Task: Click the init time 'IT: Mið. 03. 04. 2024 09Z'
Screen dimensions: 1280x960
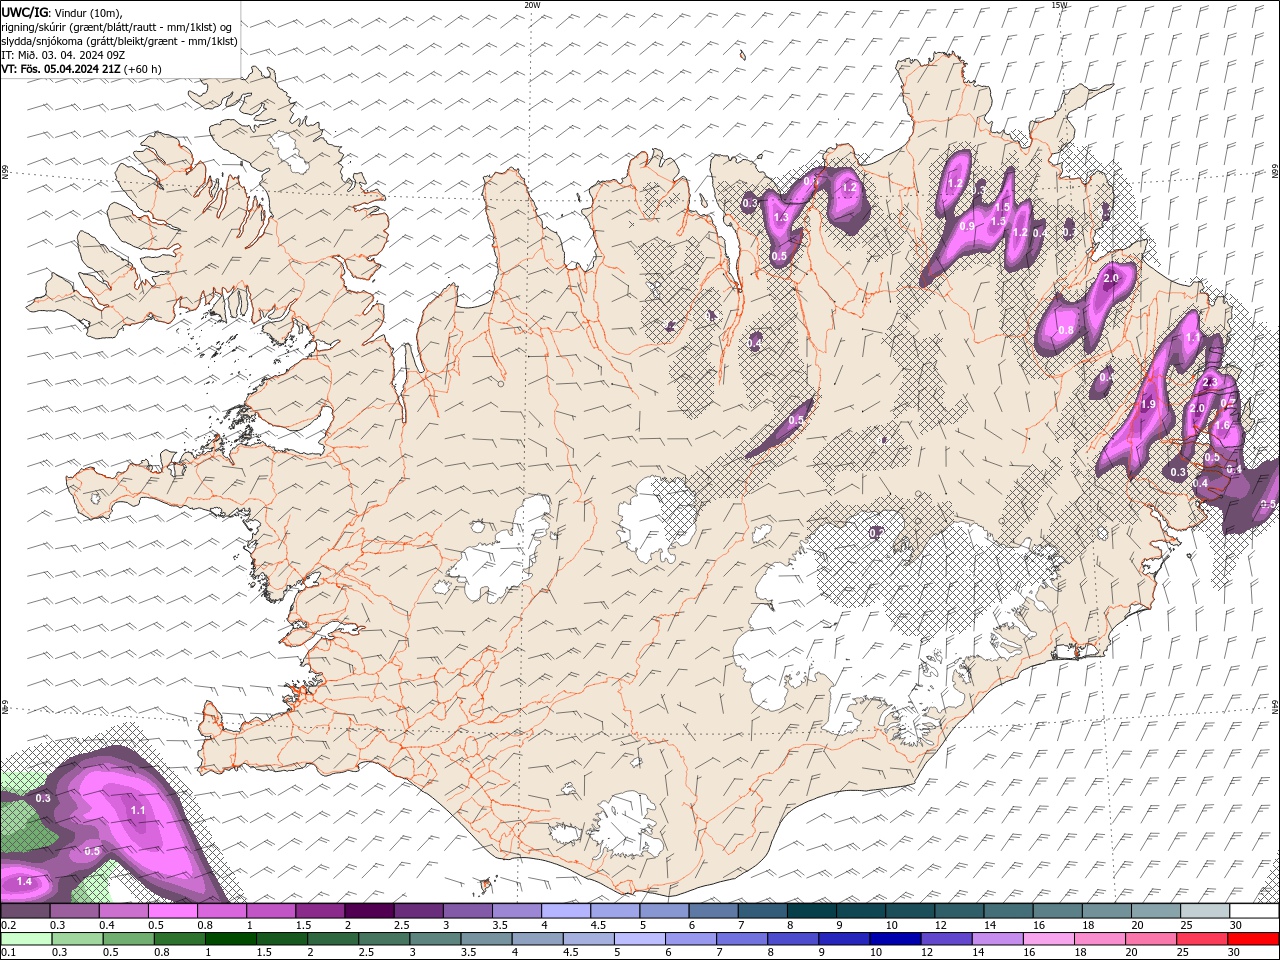Action: (62, 55)
